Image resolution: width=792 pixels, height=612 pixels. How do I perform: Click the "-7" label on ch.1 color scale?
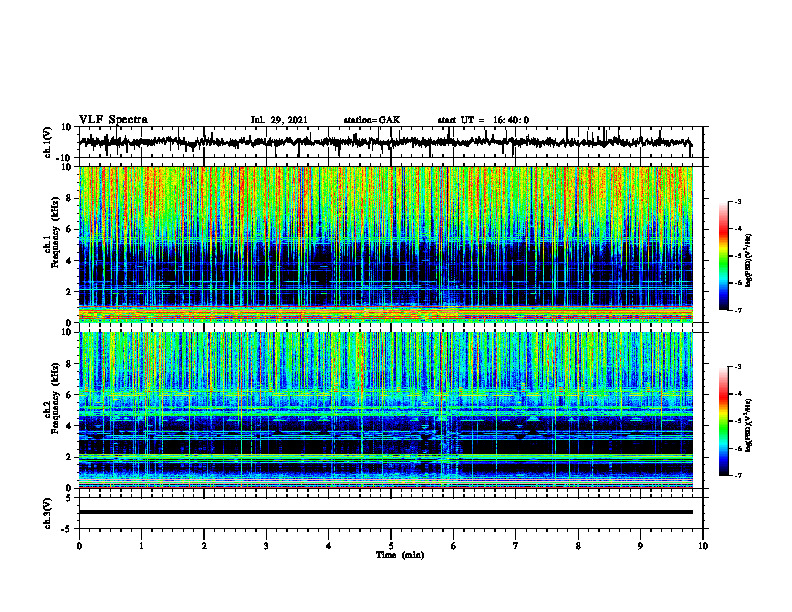pos(738,310)
